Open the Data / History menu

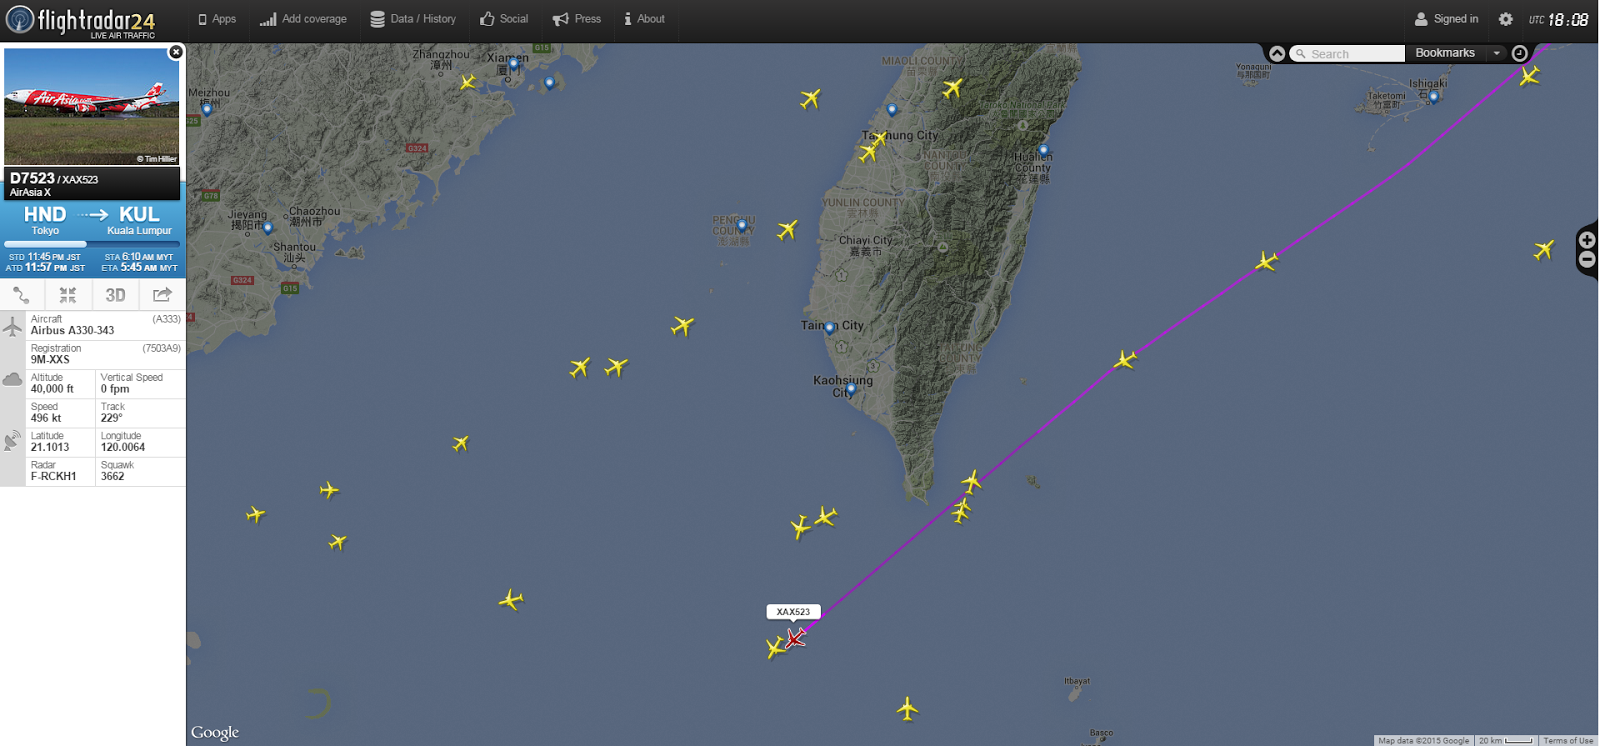pyautogui.click(x=413, y=19)
